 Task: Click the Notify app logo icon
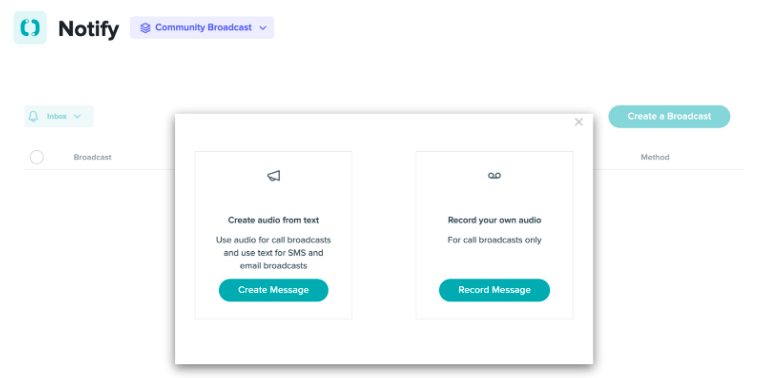(30, 28)
